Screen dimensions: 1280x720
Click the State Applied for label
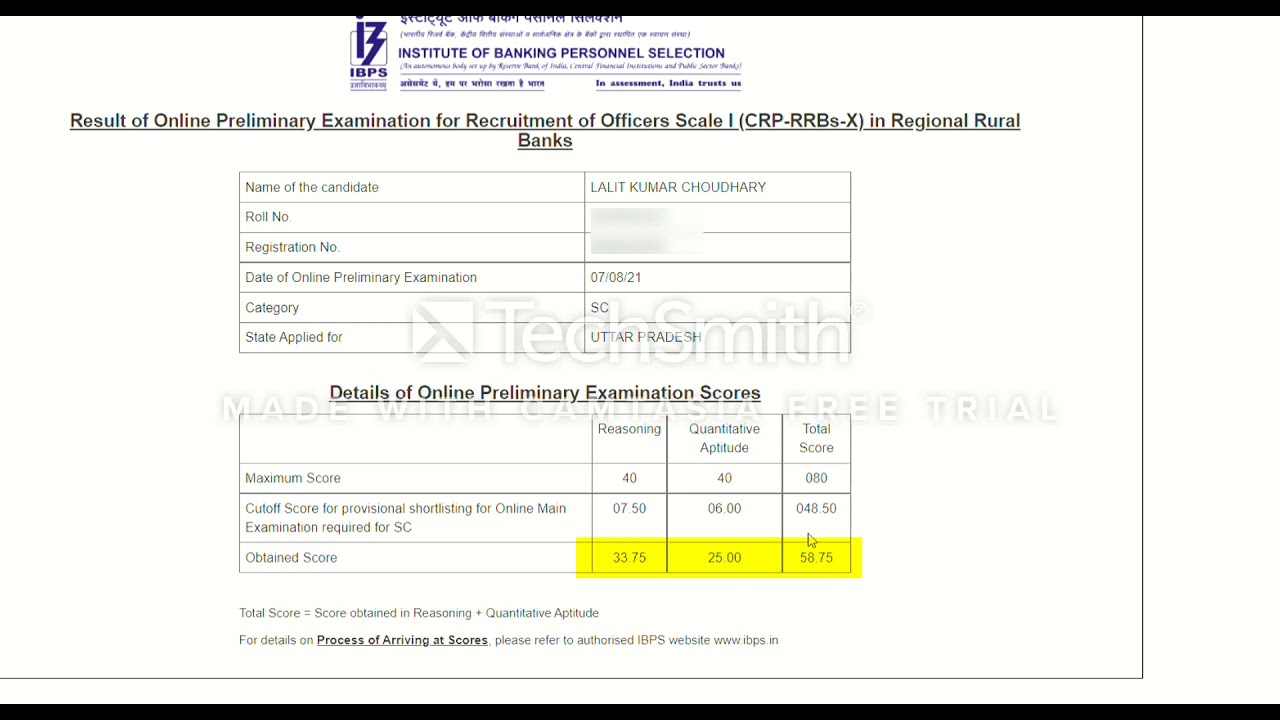click(x=294, y=337)
